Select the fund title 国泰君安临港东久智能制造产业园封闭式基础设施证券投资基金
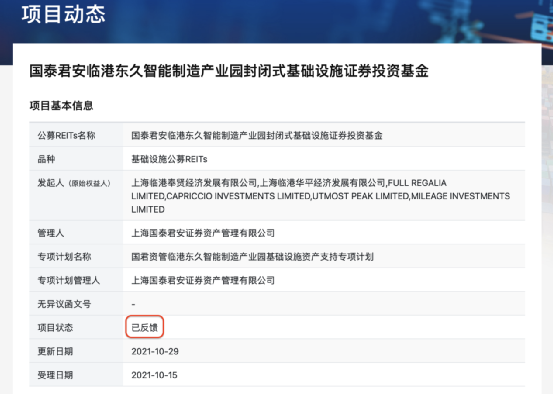This screenshot has height=394, width=553. (229, 71)
